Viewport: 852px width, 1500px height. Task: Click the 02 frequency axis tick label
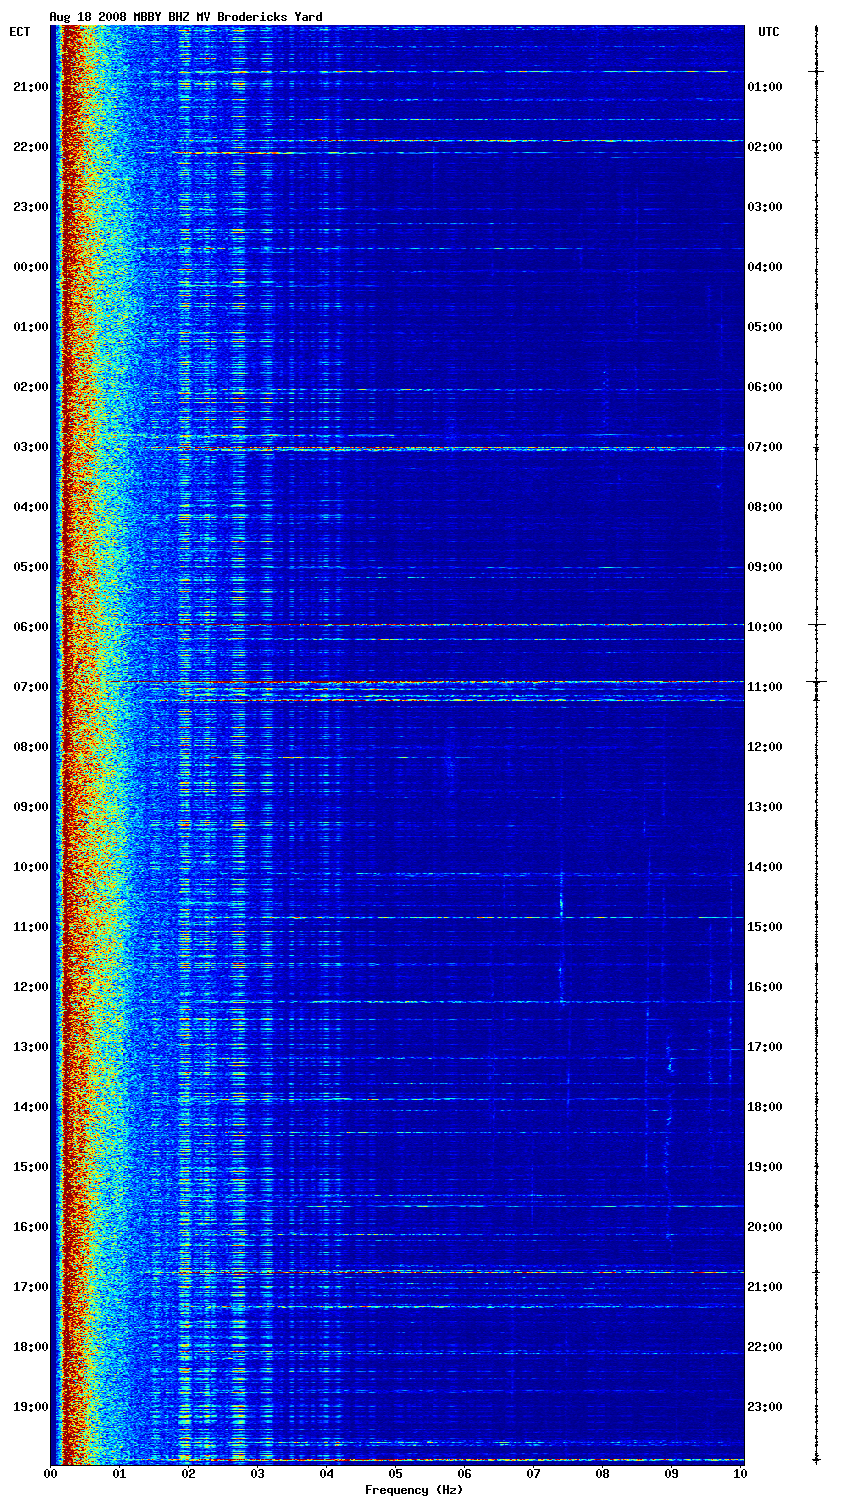(188, 1474)
